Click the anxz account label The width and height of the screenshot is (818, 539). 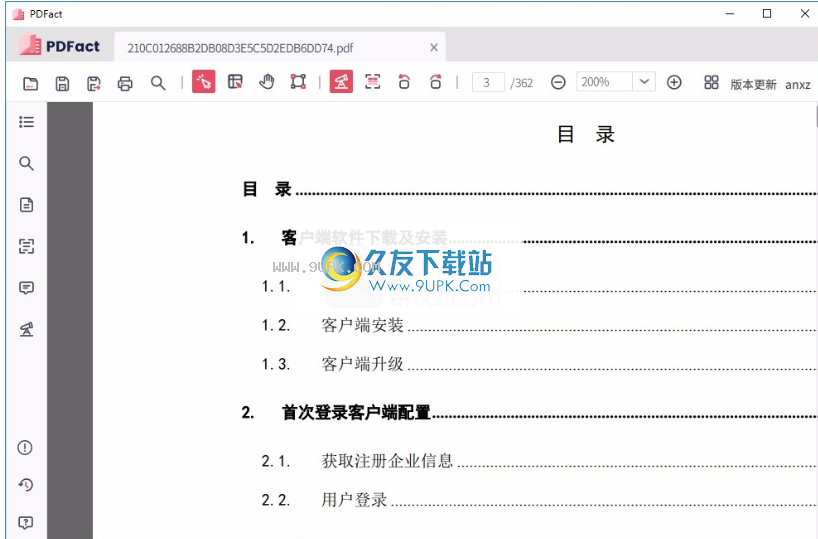(798, 85)
